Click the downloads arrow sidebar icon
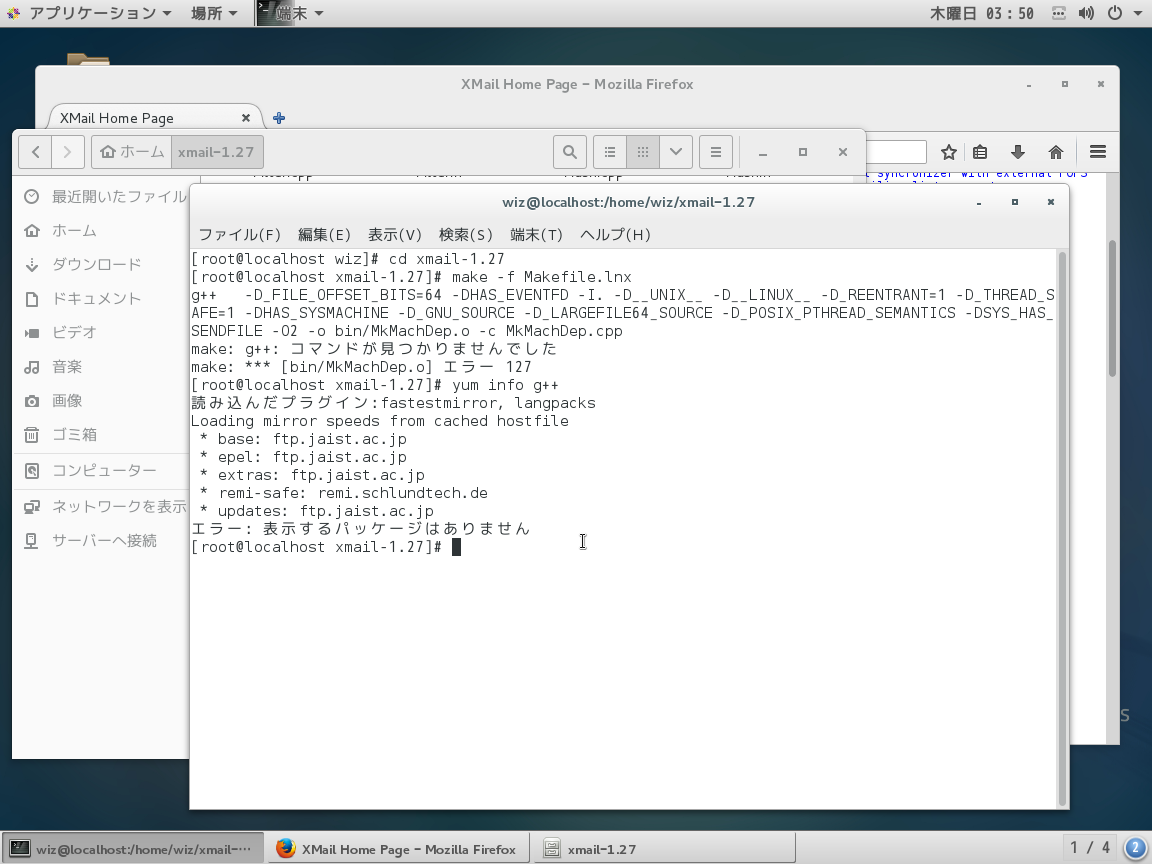Viewport: 1152px width, 864px height. click(x=32, y=264)
